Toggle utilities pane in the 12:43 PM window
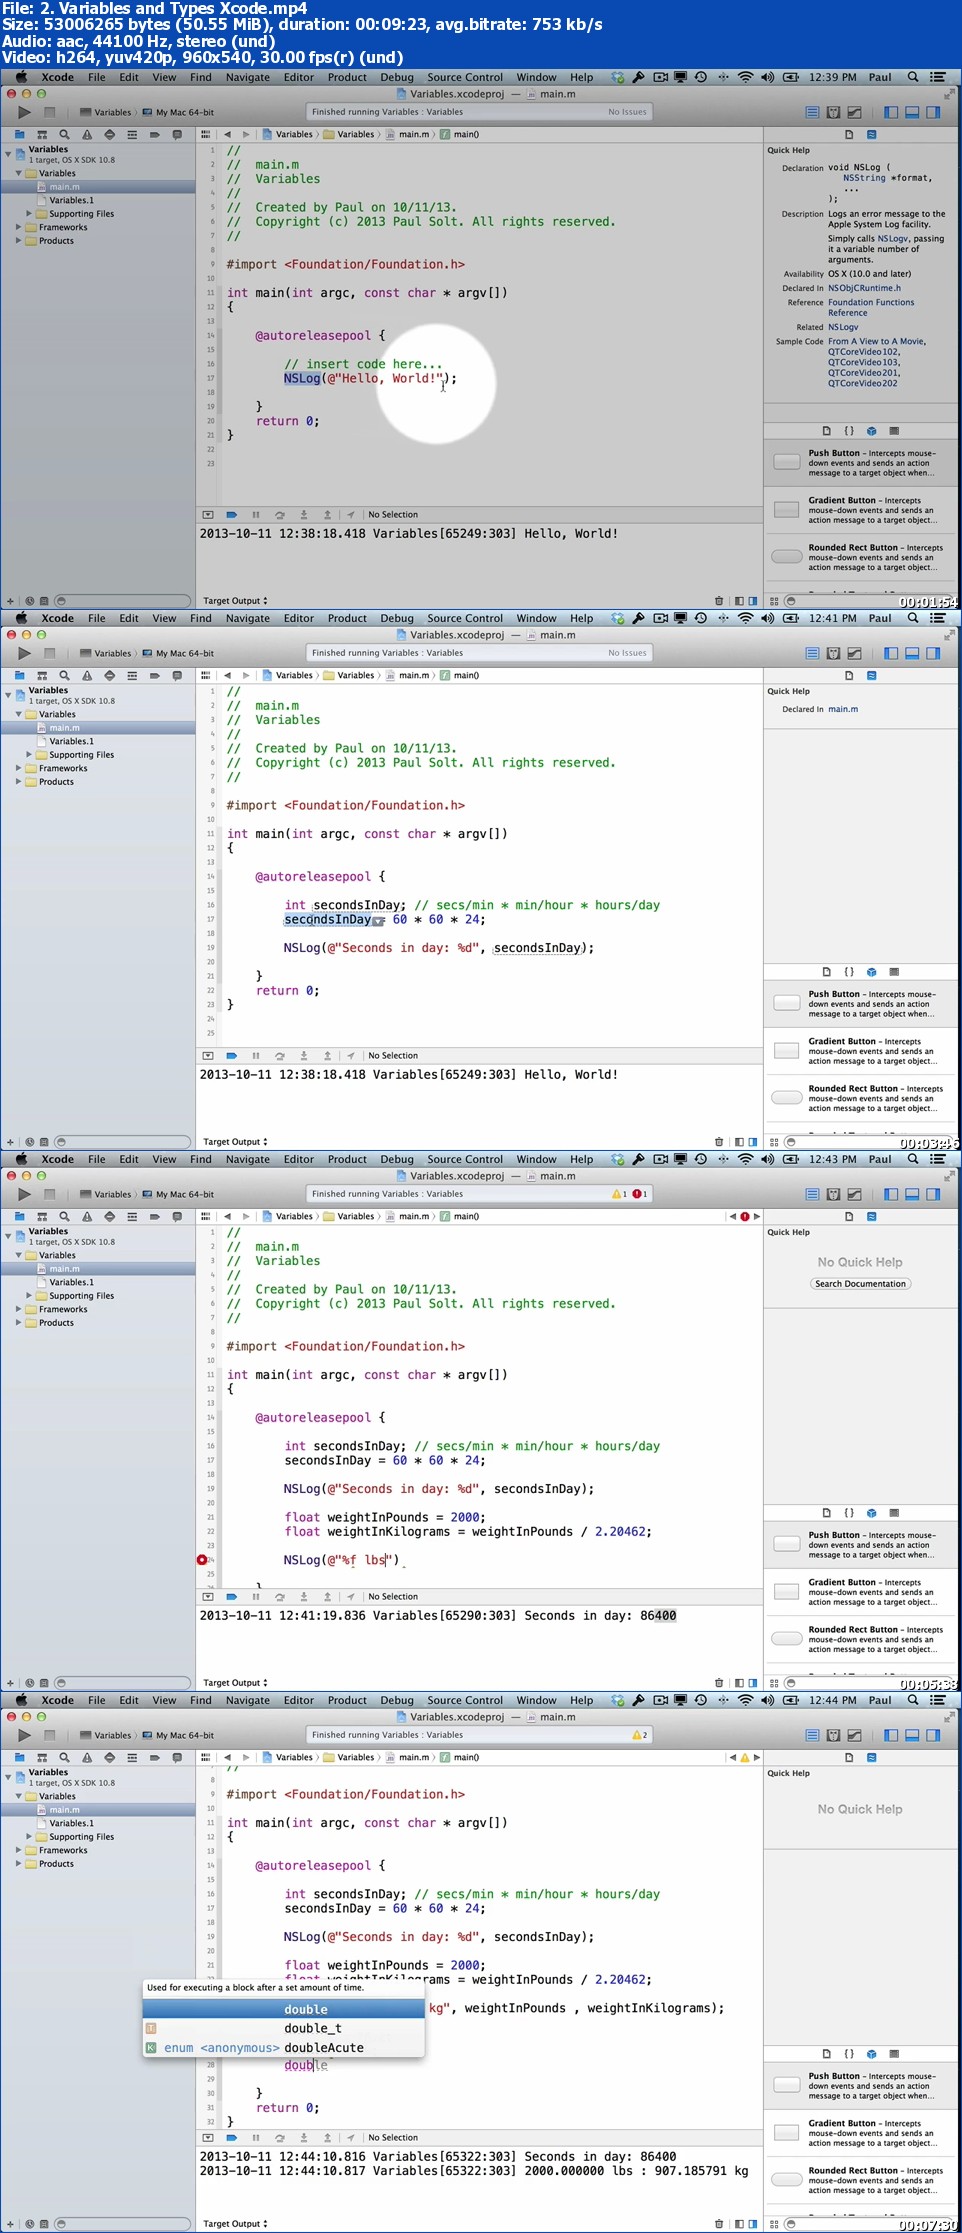The width and height of the screenshot is (962, 2233). point(933,1194)
